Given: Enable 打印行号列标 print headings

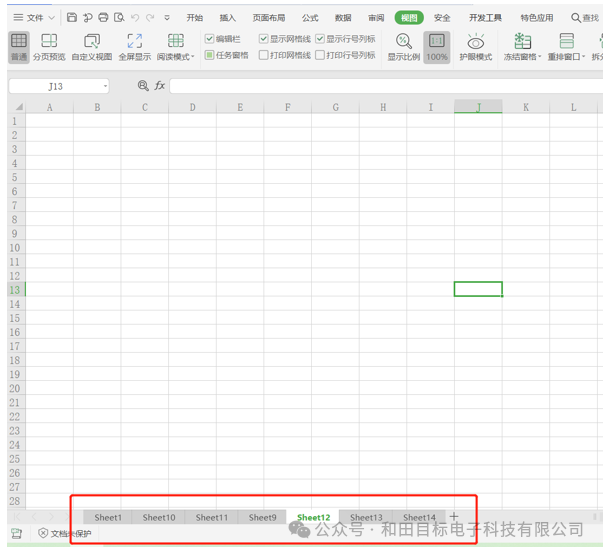Looking at the screenshot, I should 320,55.
